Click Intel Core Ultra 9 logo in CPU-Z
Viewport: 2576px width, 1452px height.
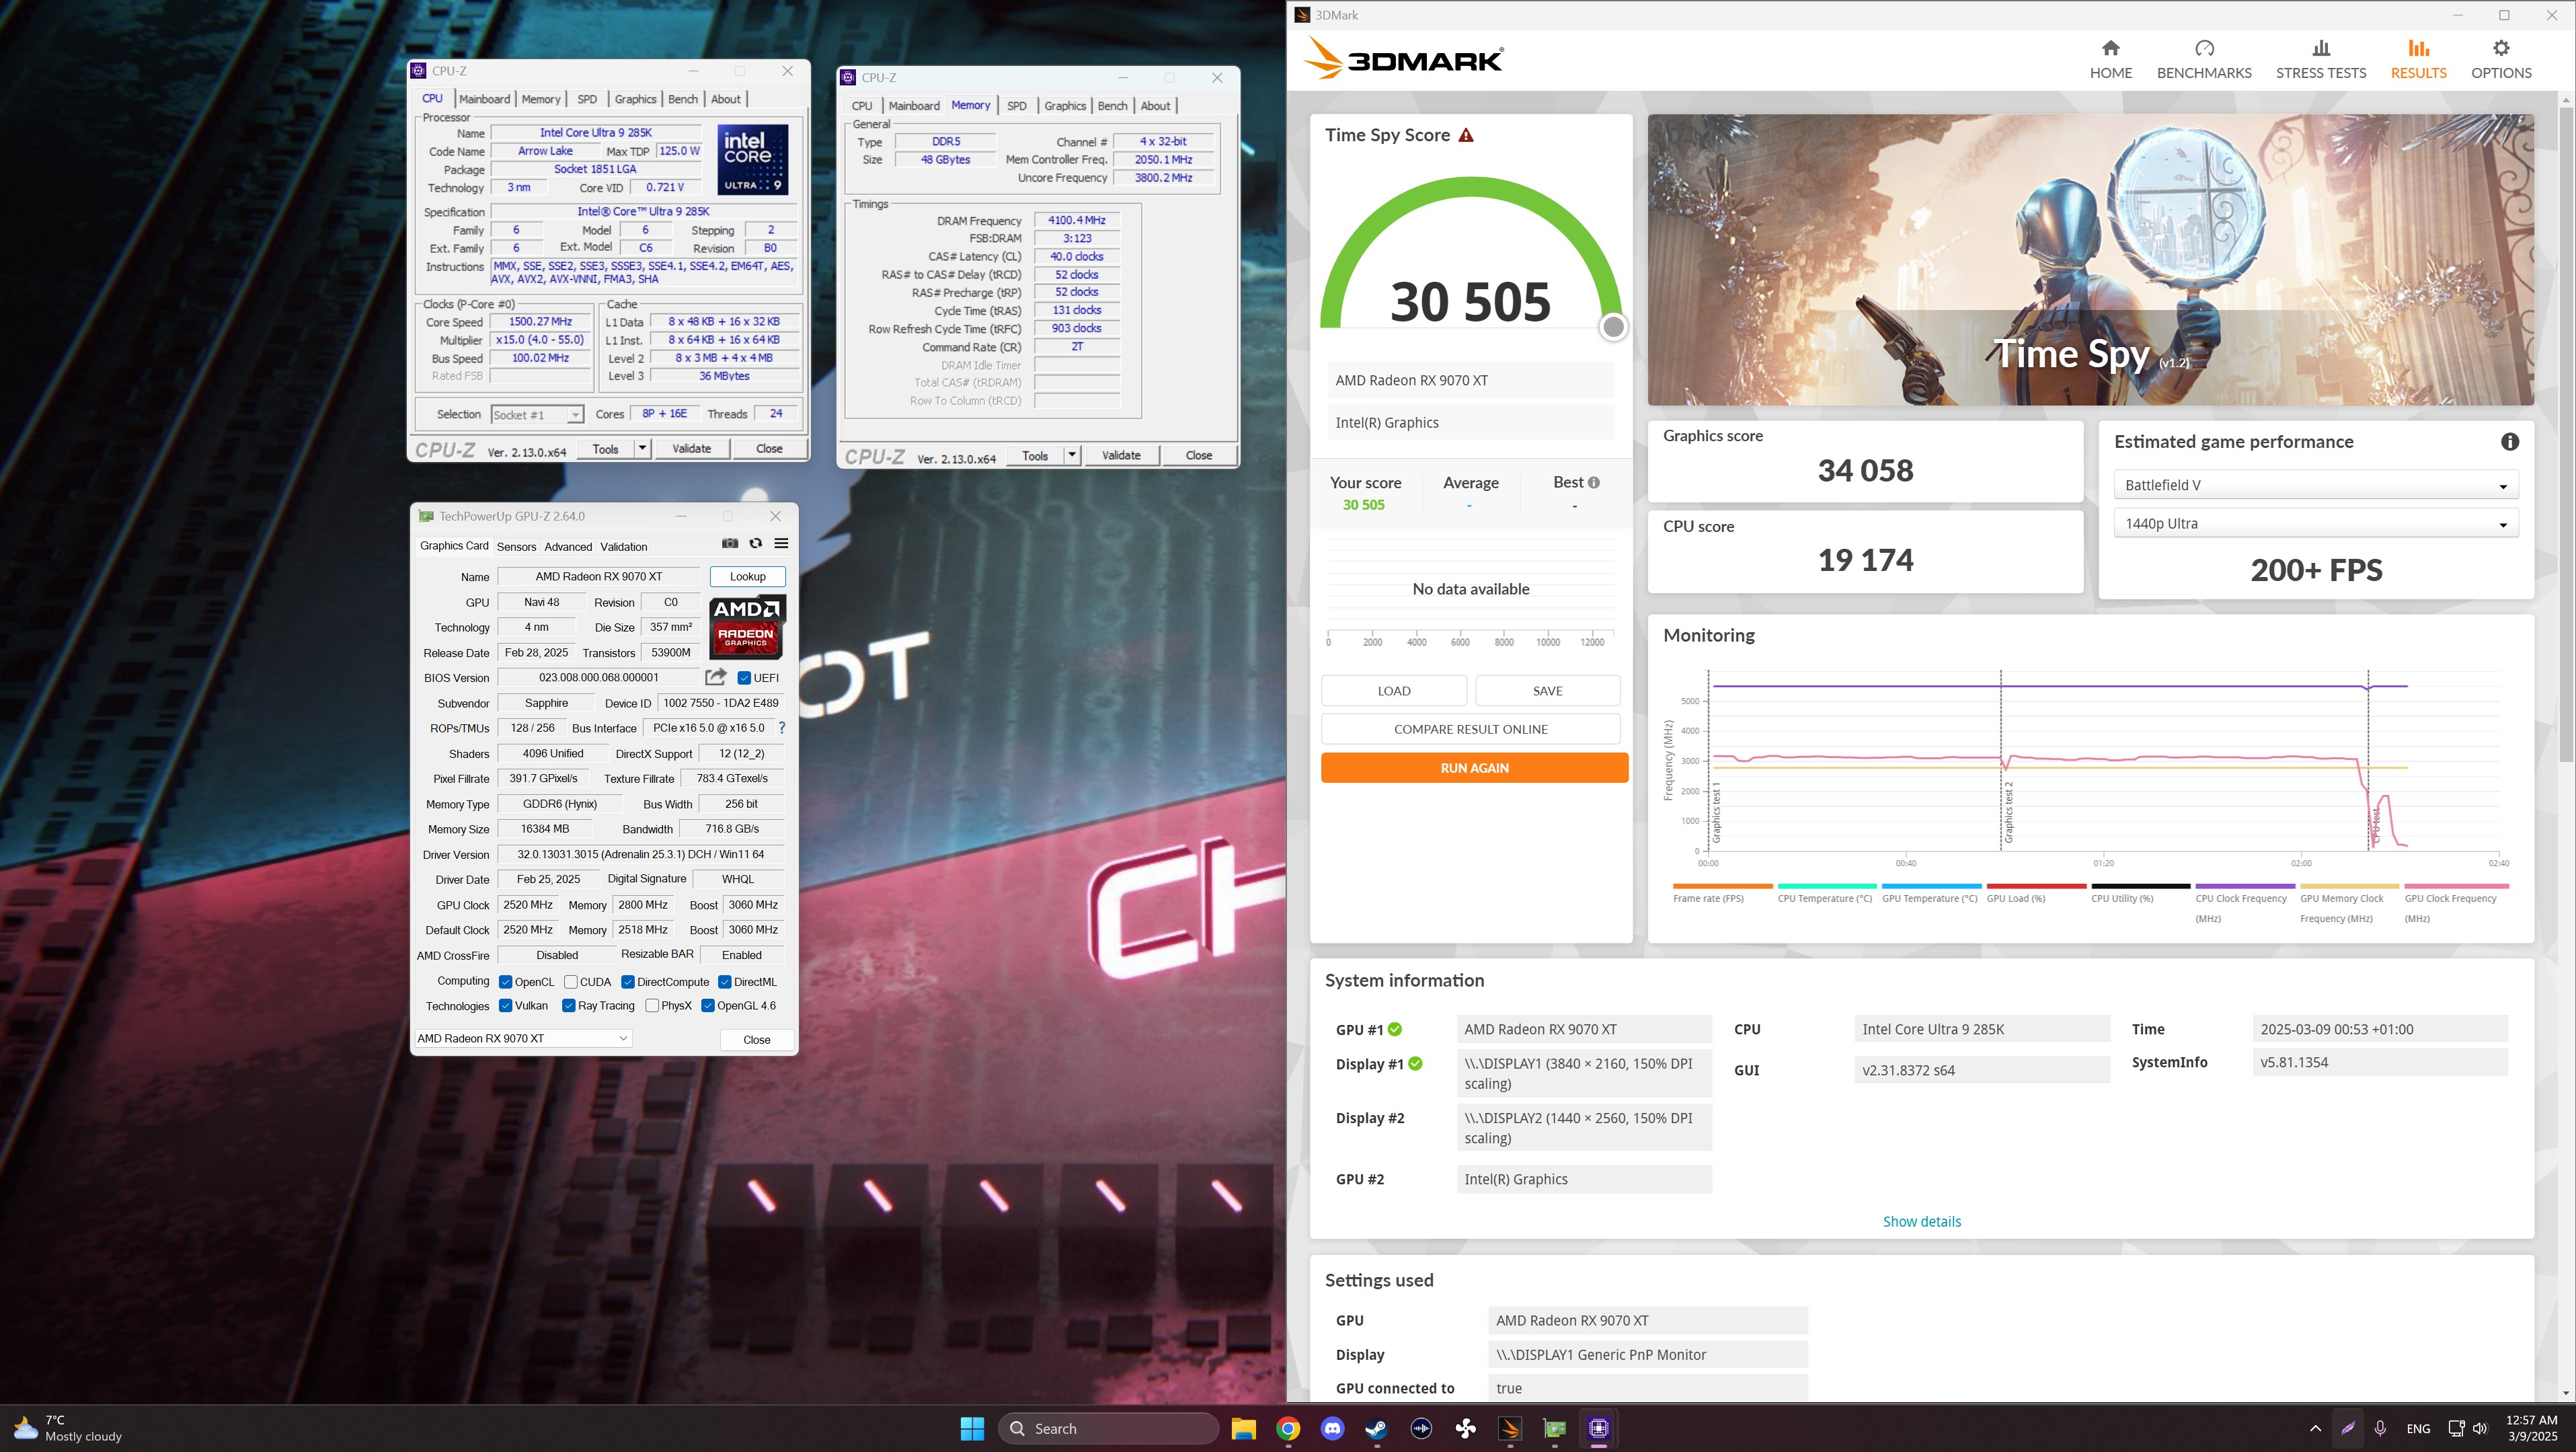click(753, 159)
